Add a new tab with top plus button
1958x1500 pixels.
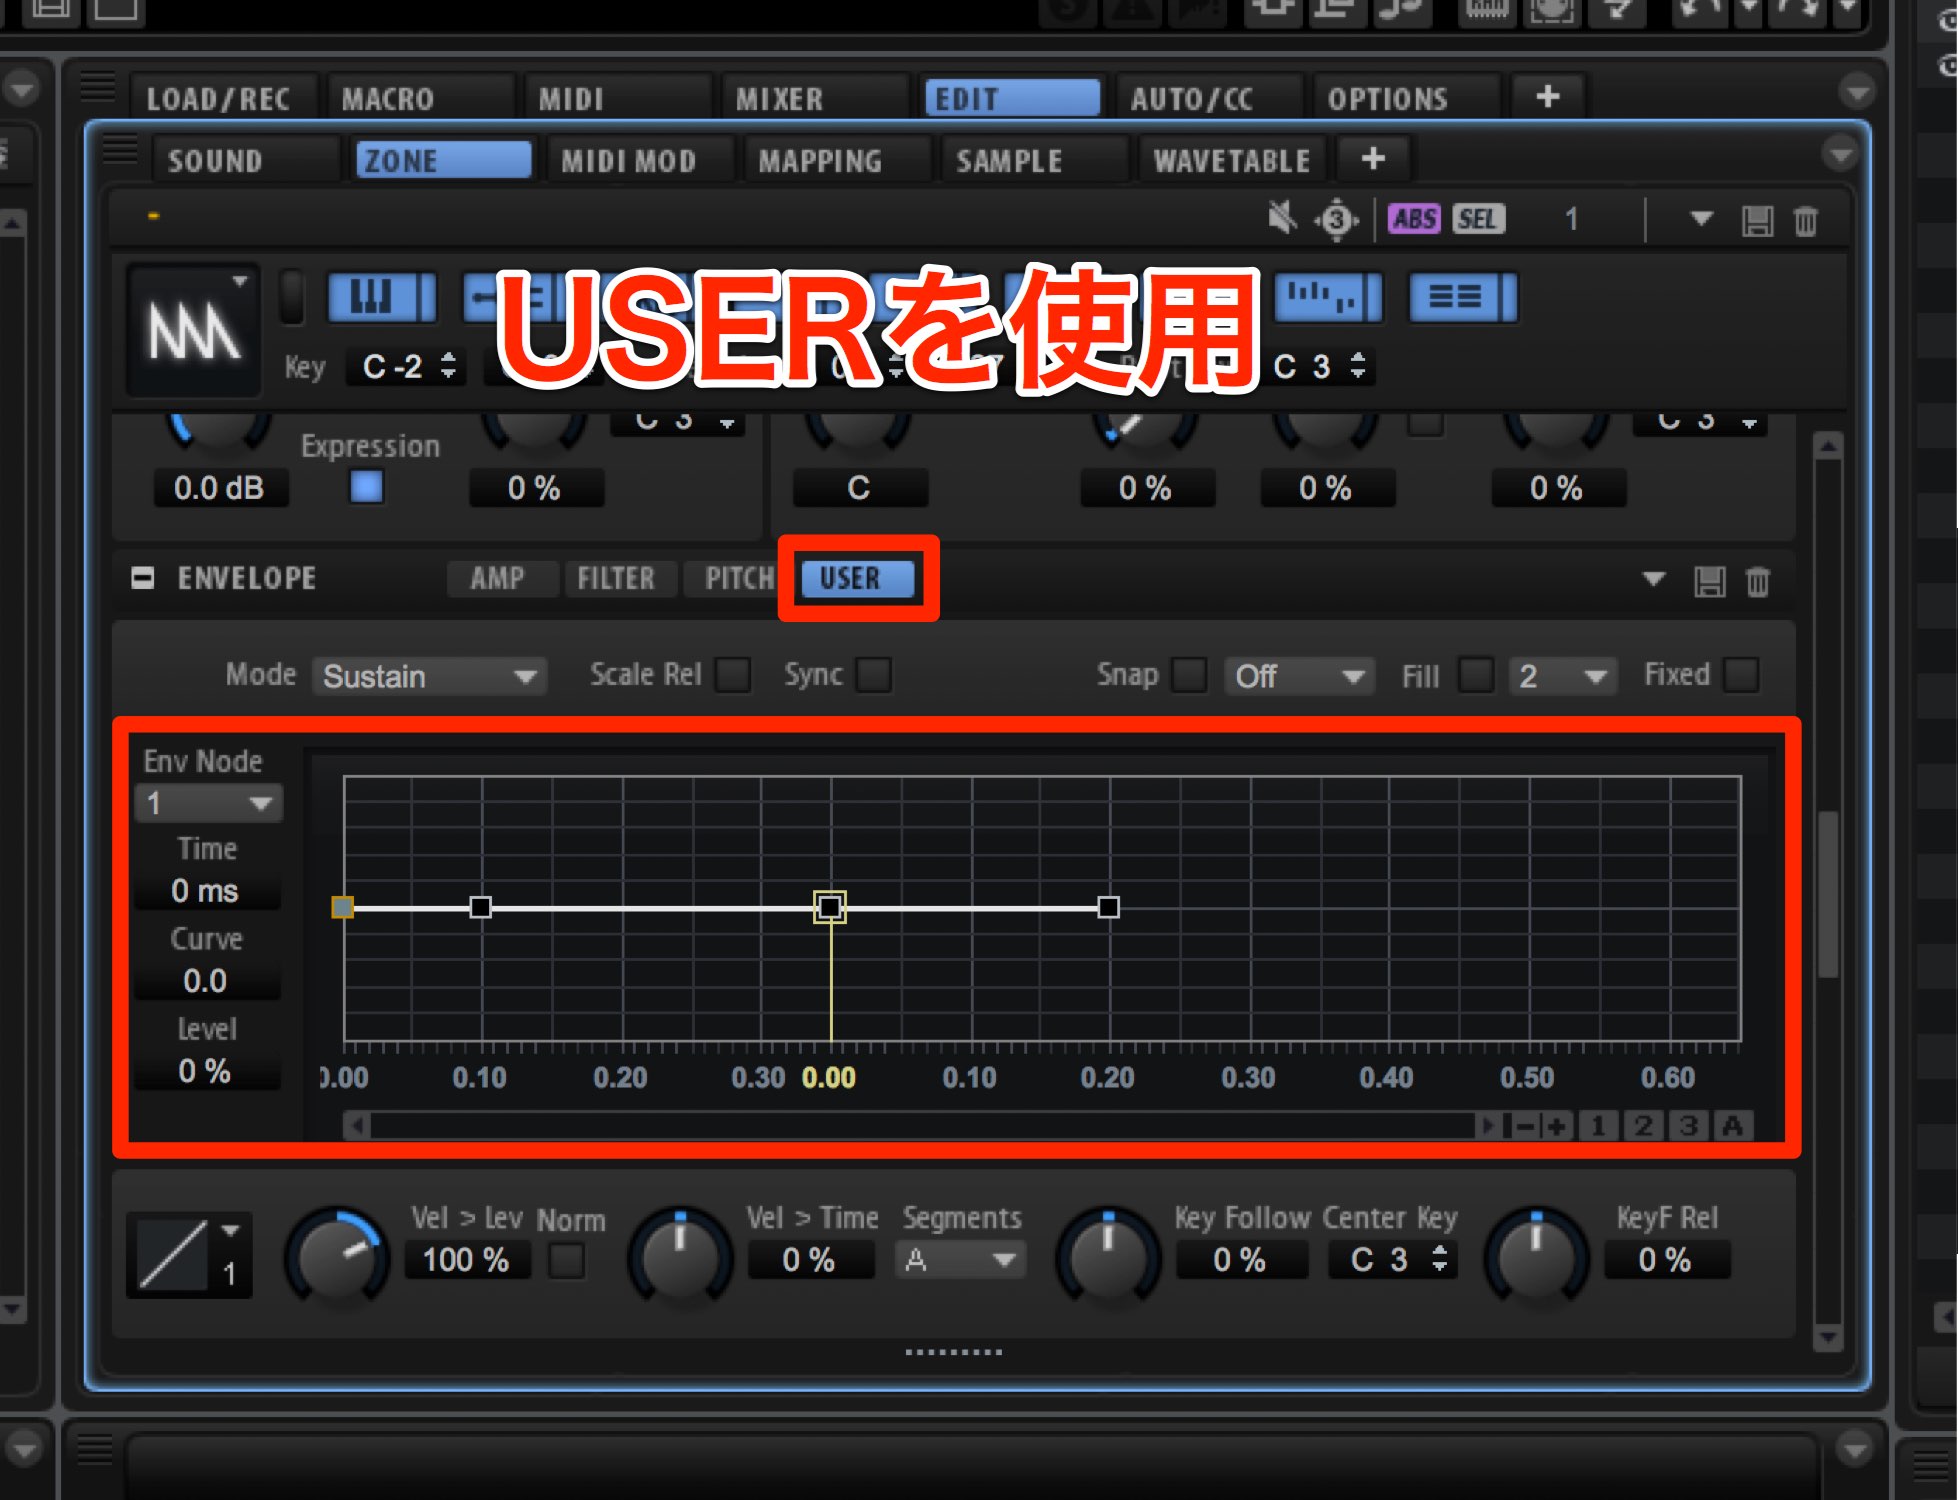pyautogui.click(x=1547, y=97)
